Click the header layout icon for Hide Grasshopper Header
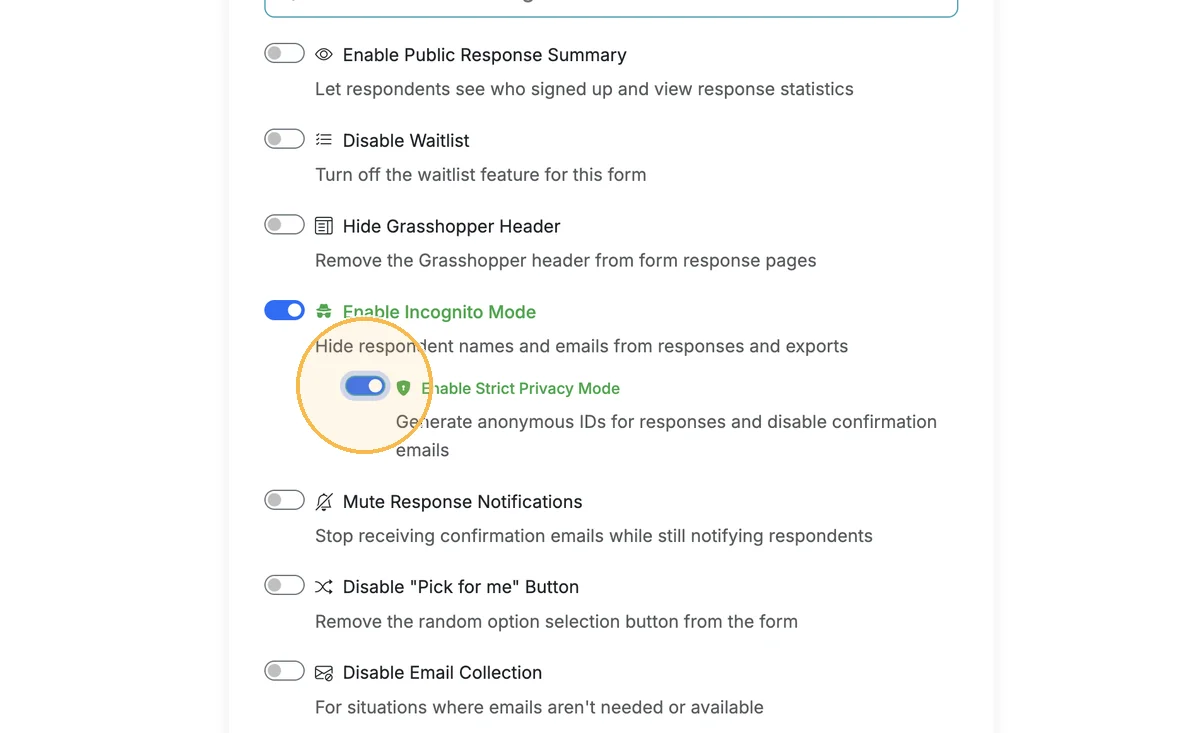The height and width of the screenshot is (733, 1200). (324, 226)
